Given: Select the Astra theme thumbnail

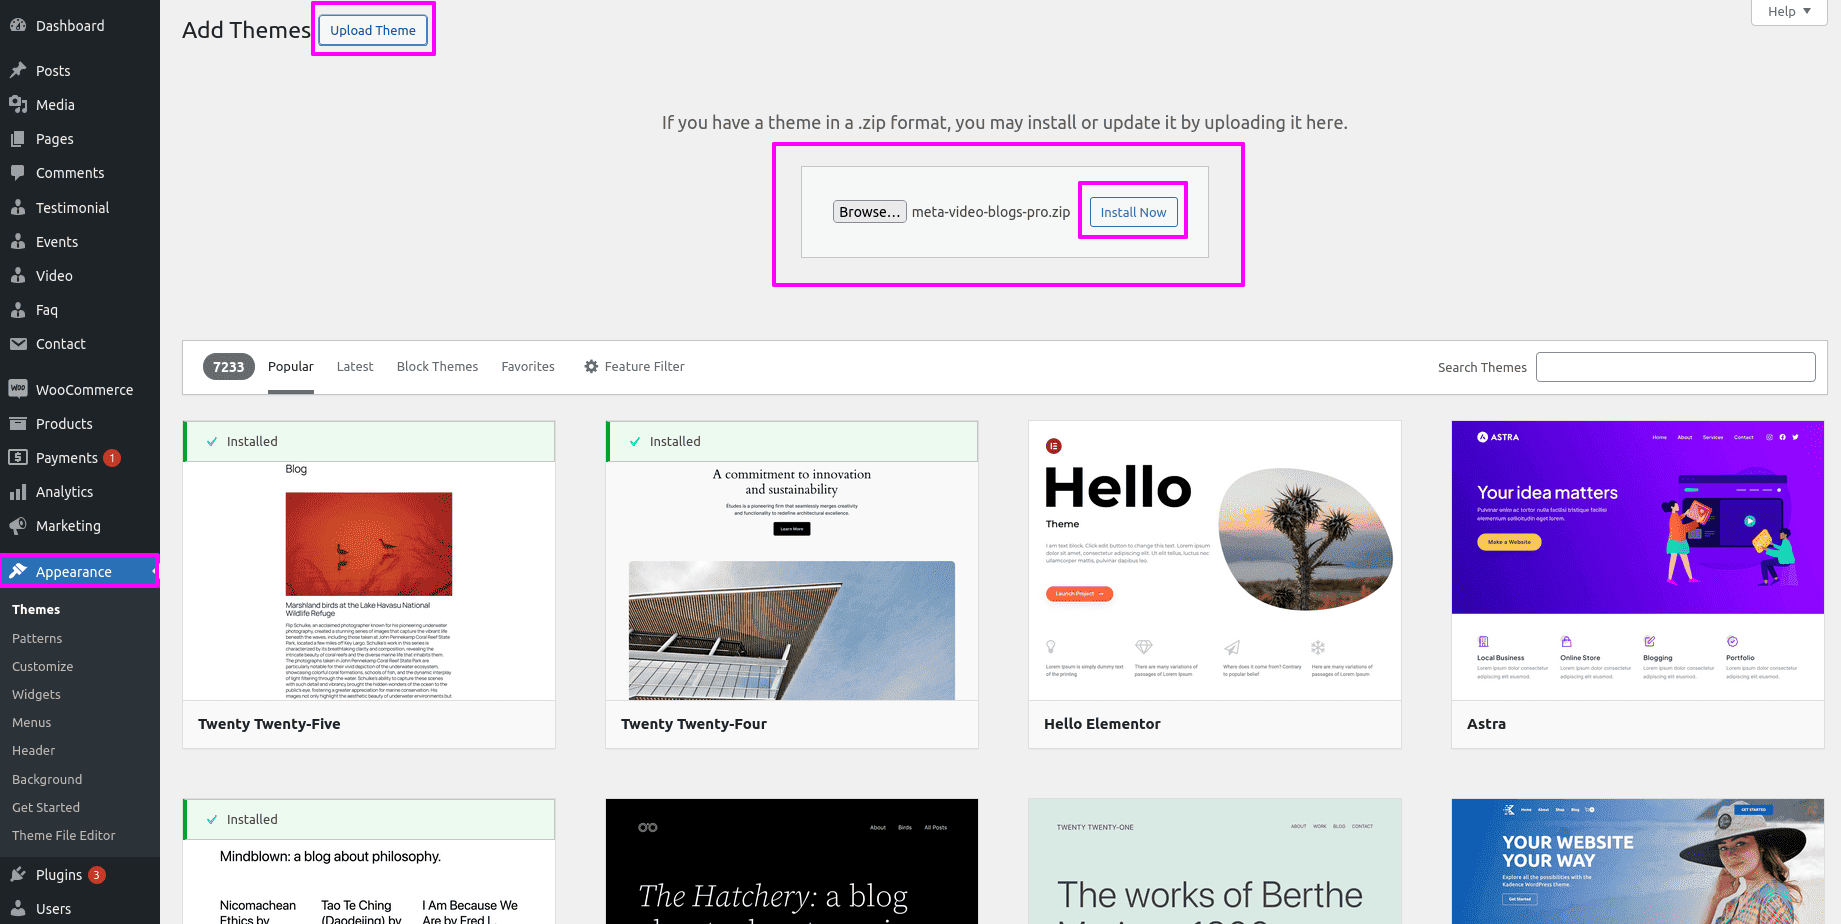Looking at the screenshot, I should click(1638, 560).
